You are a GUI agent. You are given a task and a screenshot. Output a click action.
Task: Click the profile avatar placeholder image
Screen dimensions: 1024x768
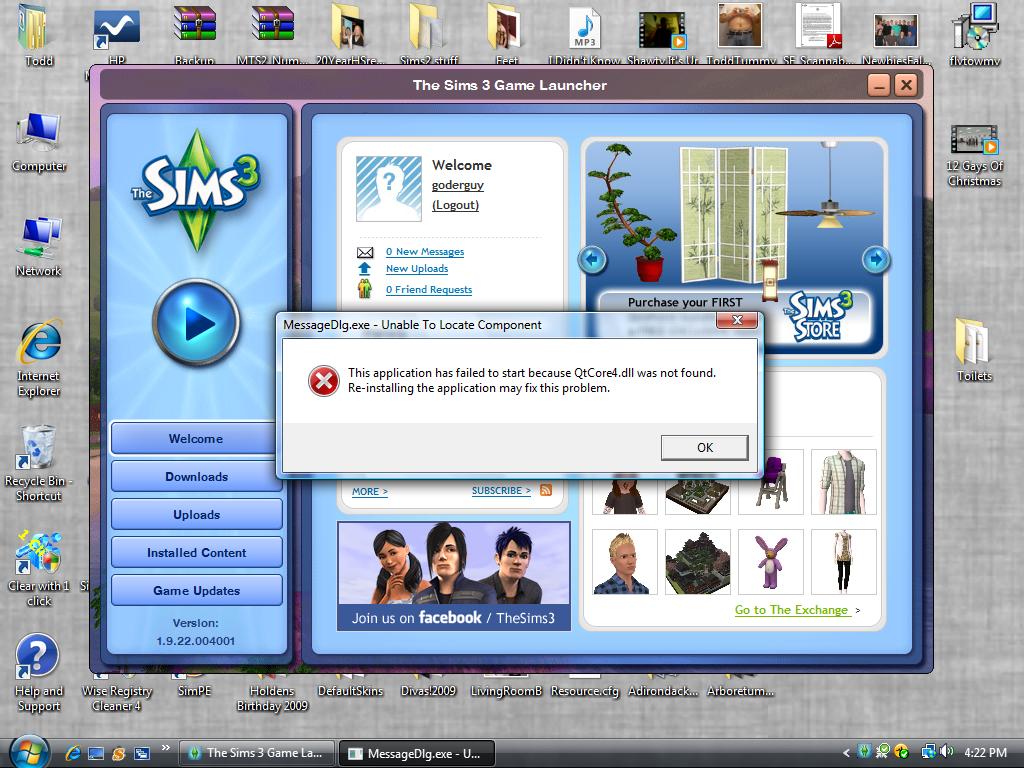pos(389,189)
